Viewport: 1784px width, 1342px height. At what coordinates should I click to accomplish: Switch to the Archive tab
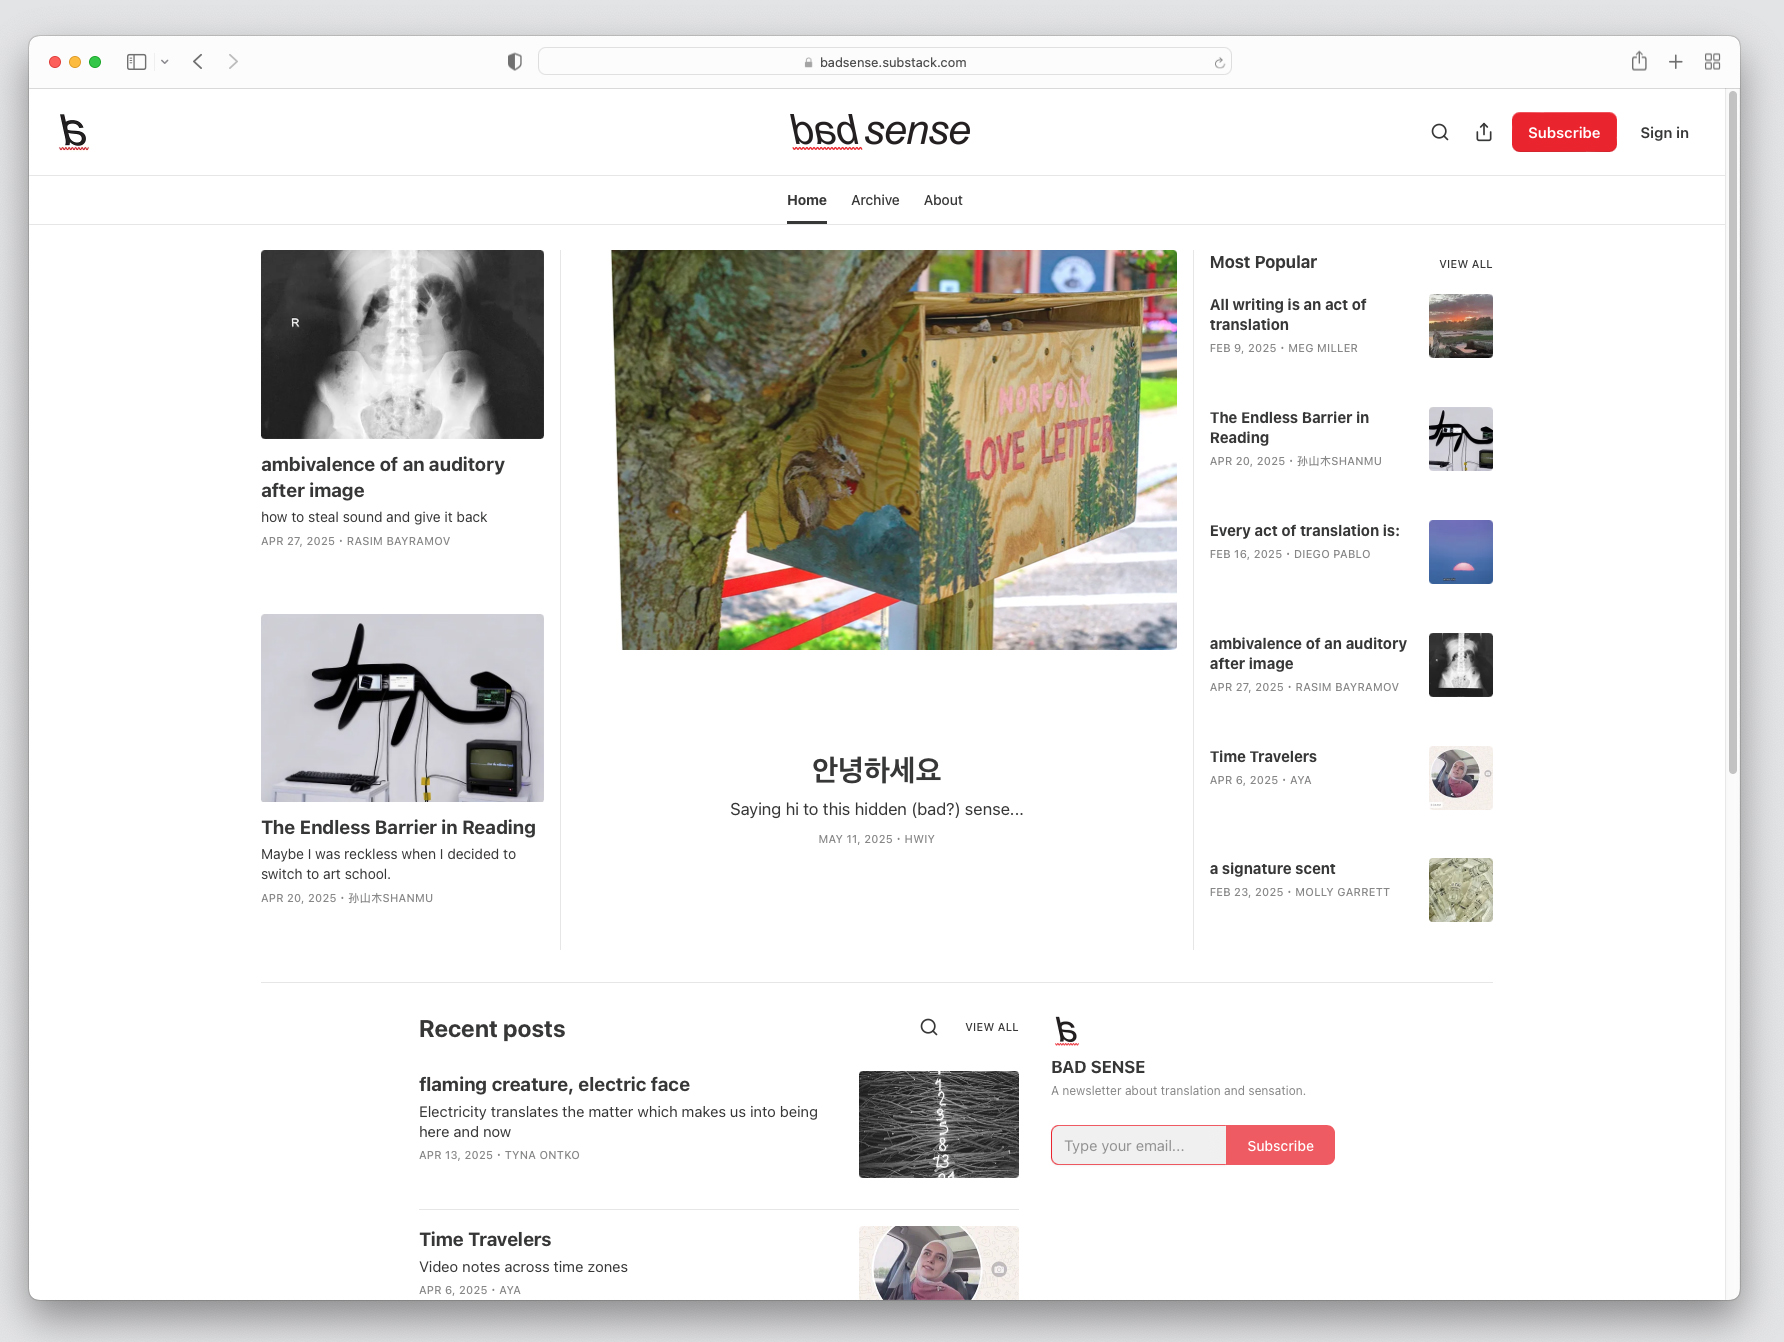tap(875, 200)
